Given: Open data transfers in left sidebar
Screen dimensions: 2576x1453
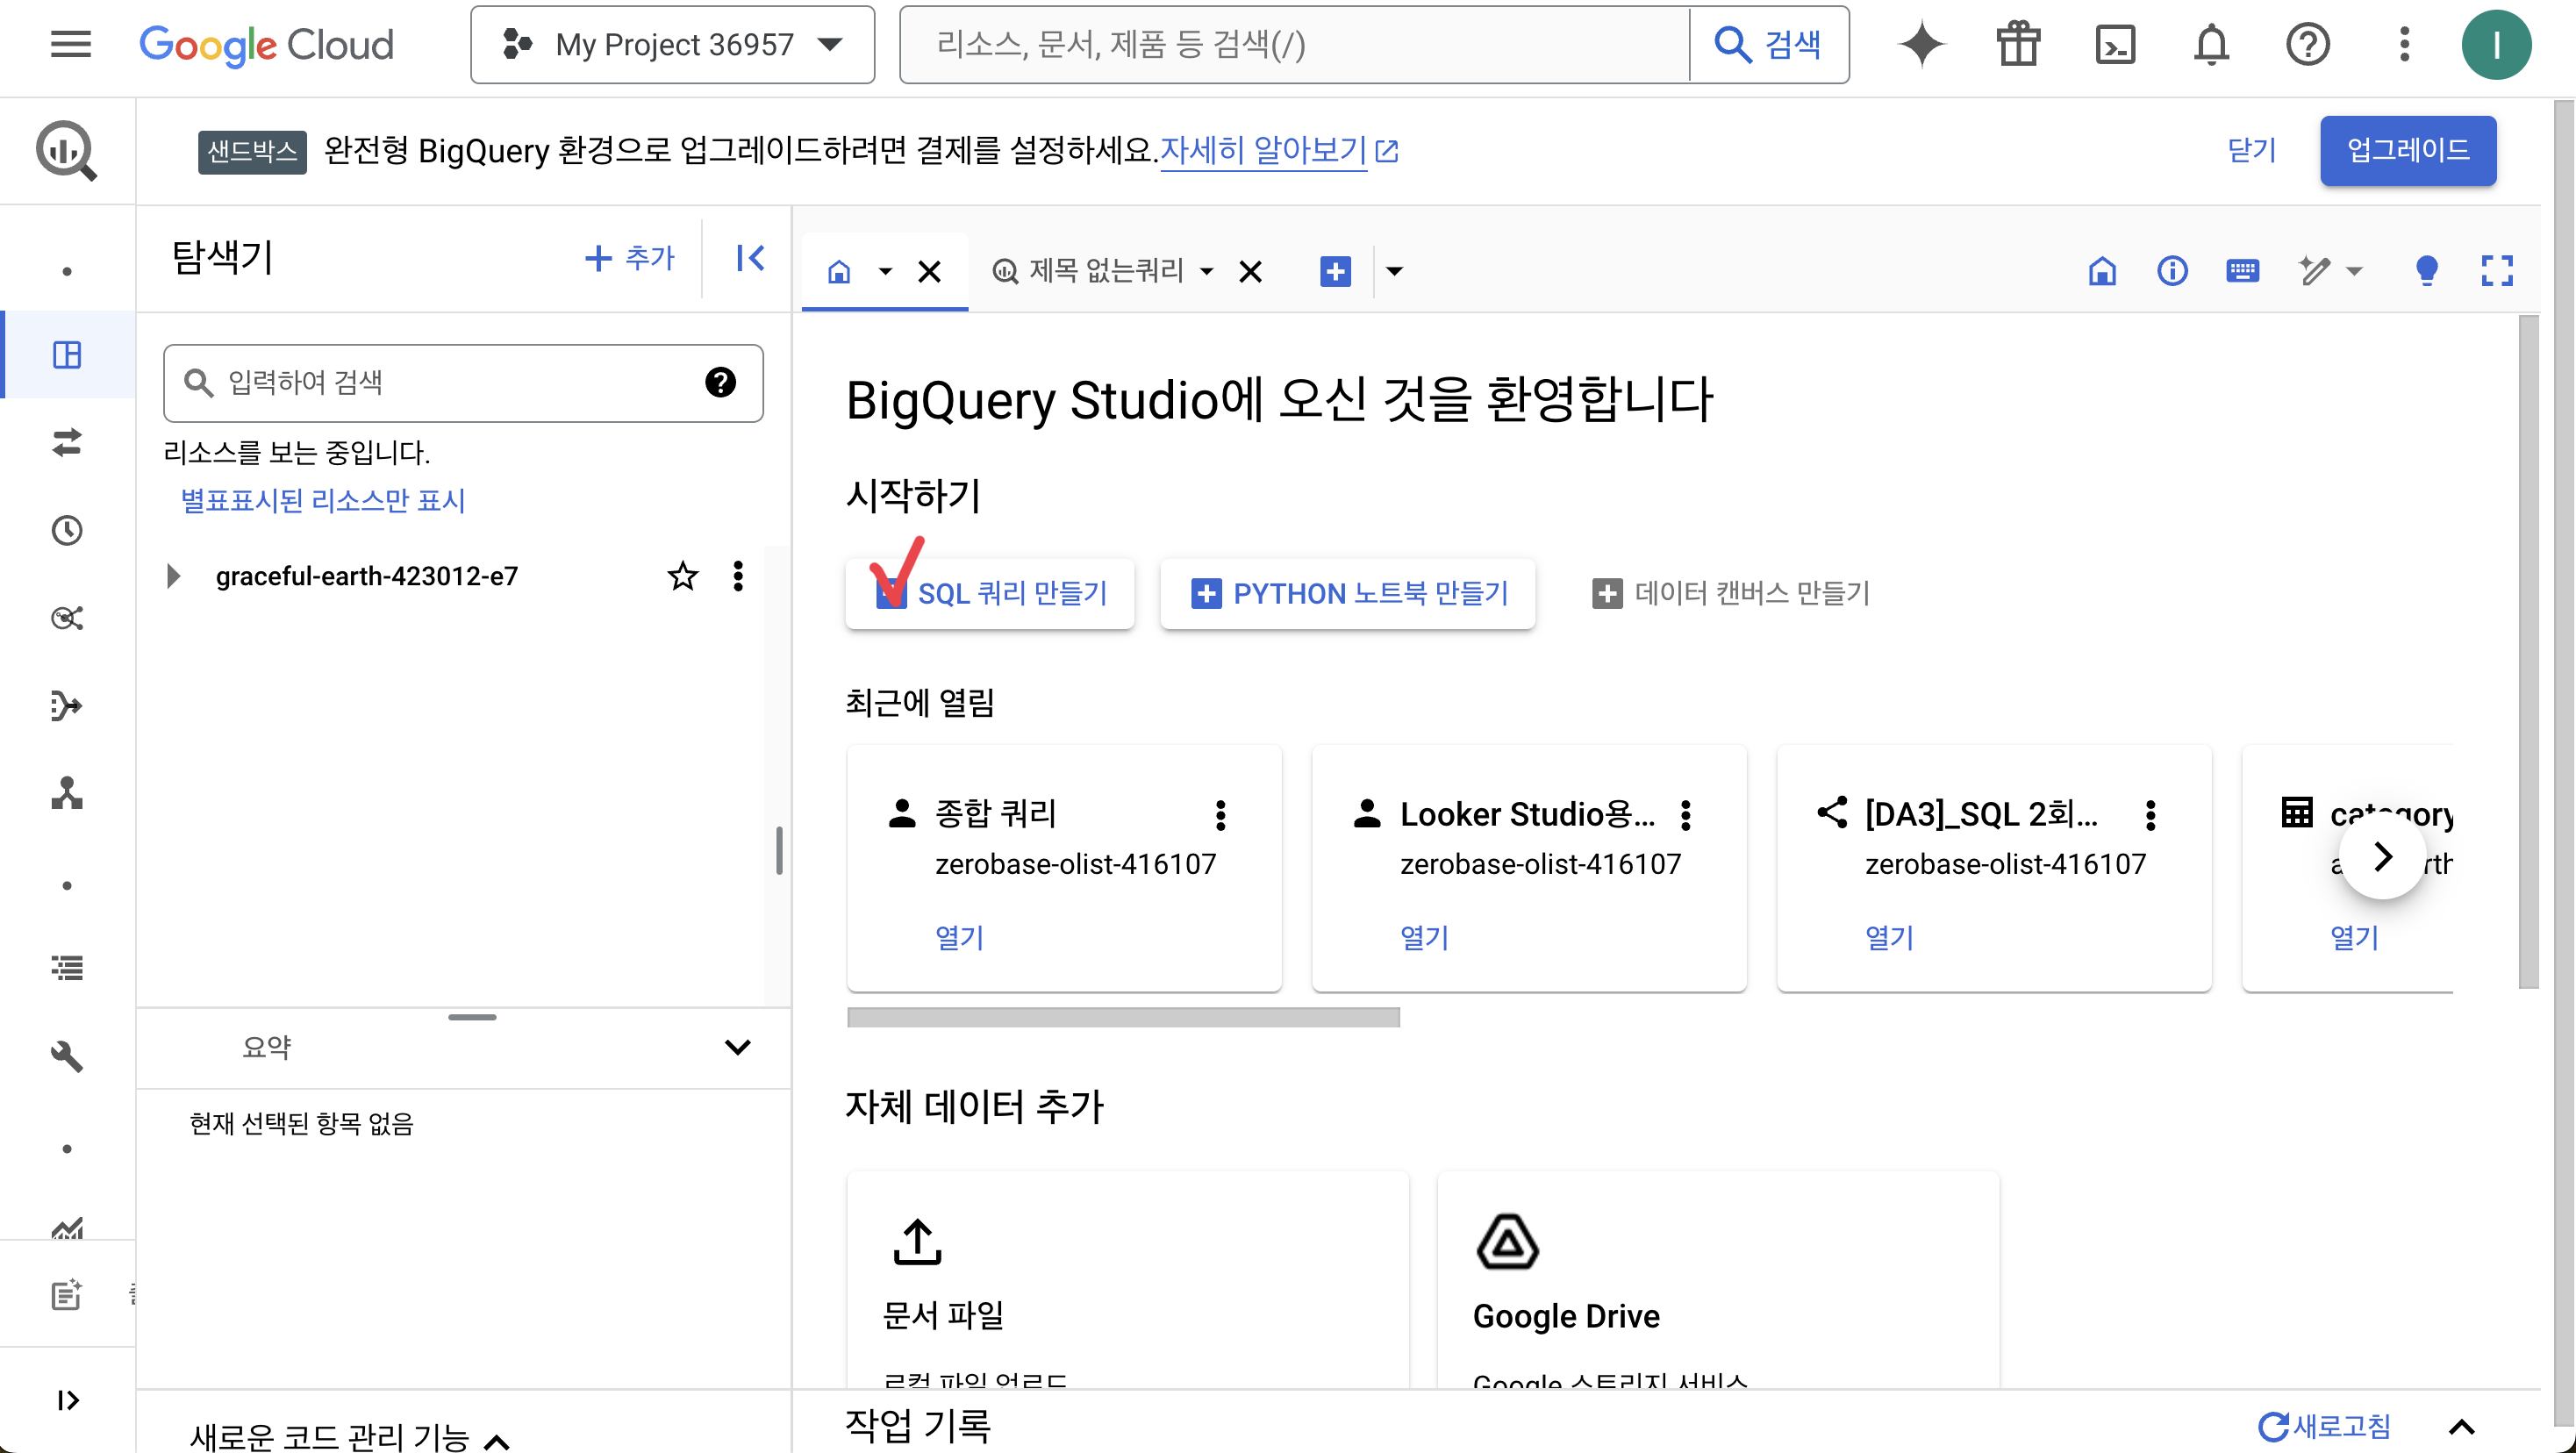Looking at the screenshot, I should tap(67, 442).
